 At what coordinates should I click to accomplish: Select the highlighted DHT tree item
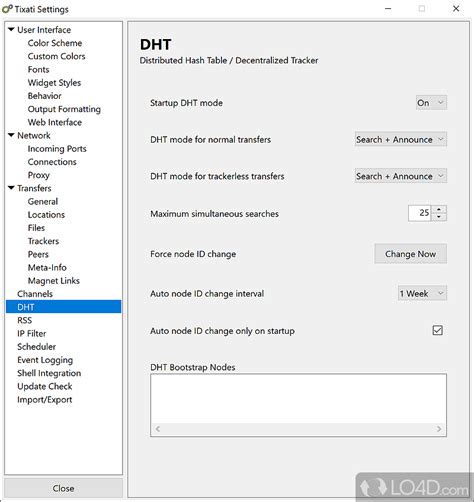(63, 307)
